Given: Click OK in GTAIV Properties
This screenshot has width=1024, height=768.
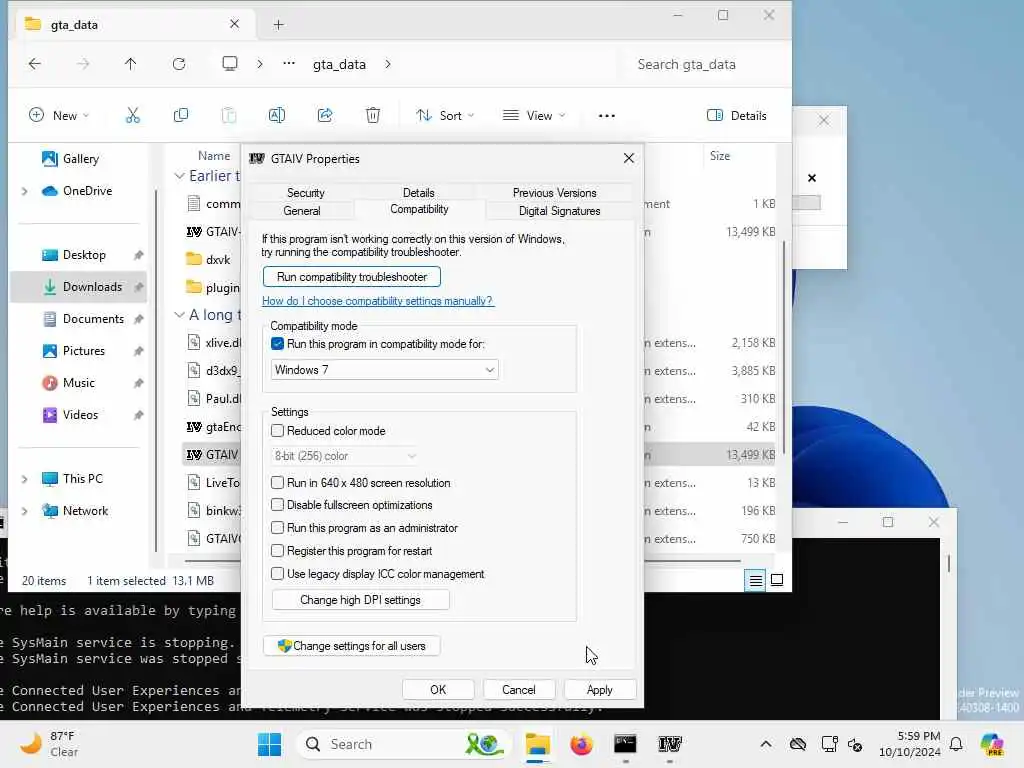Looking at the screenshot, I should click(x=438, y=690).
